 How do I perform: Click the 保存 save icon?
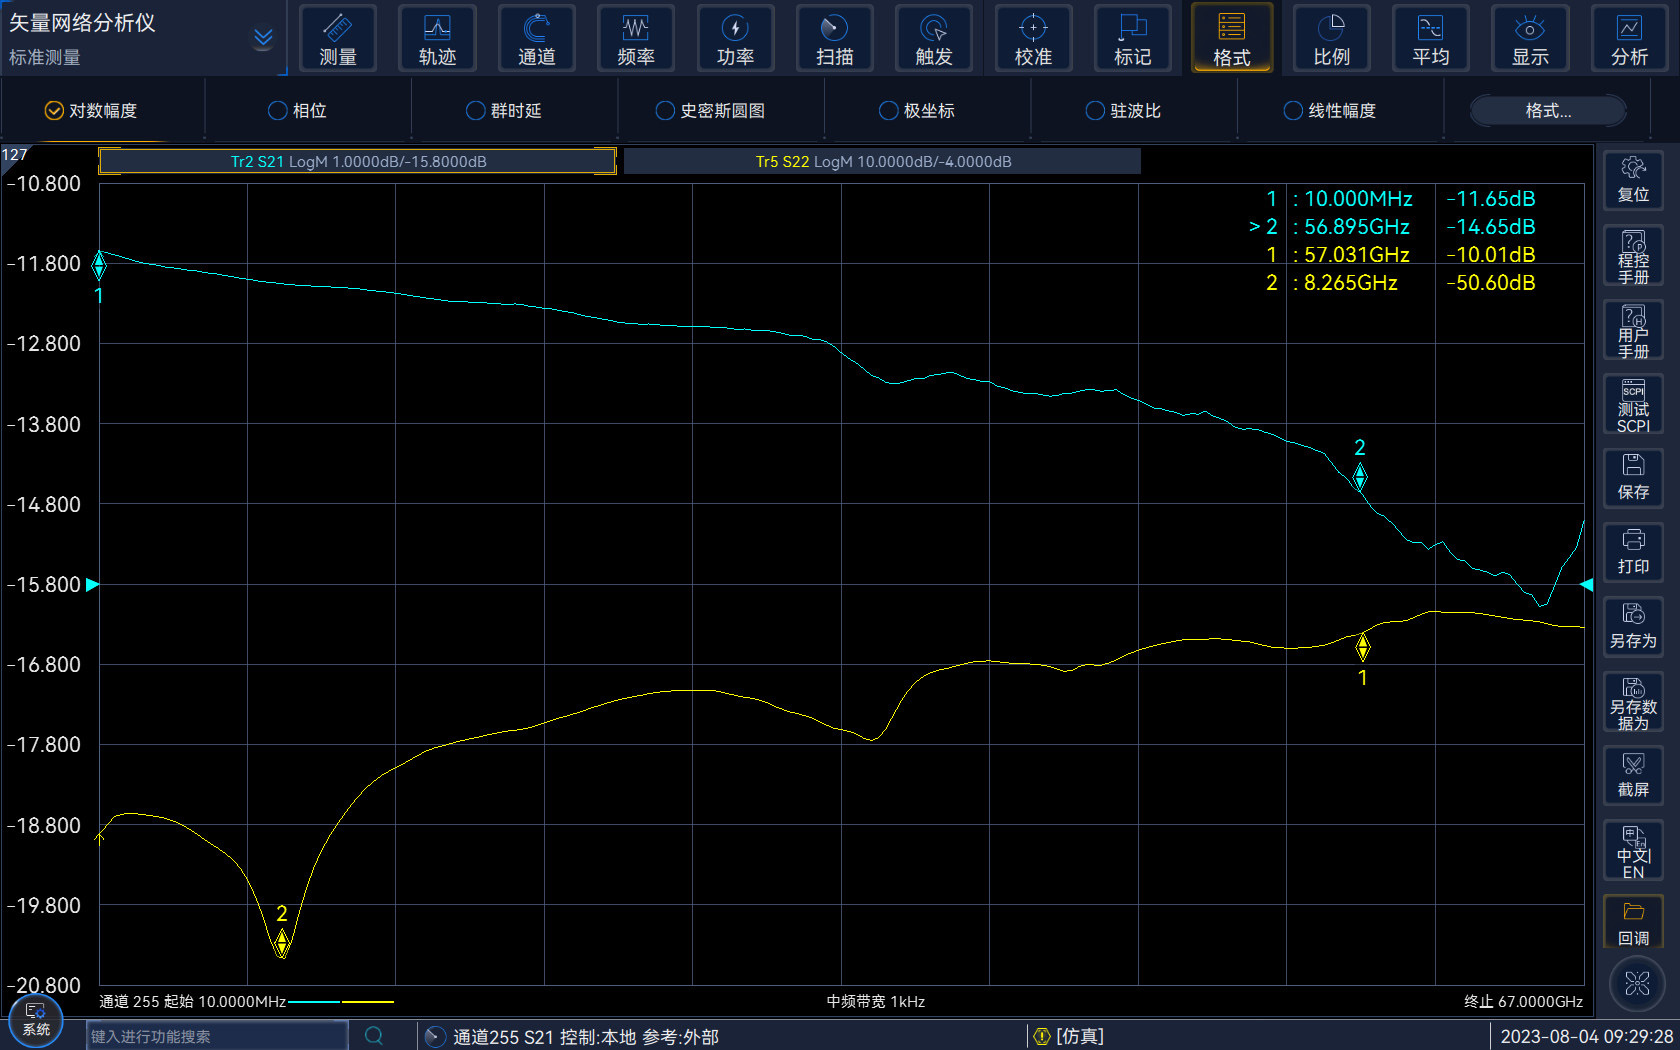pos(1633,477)
